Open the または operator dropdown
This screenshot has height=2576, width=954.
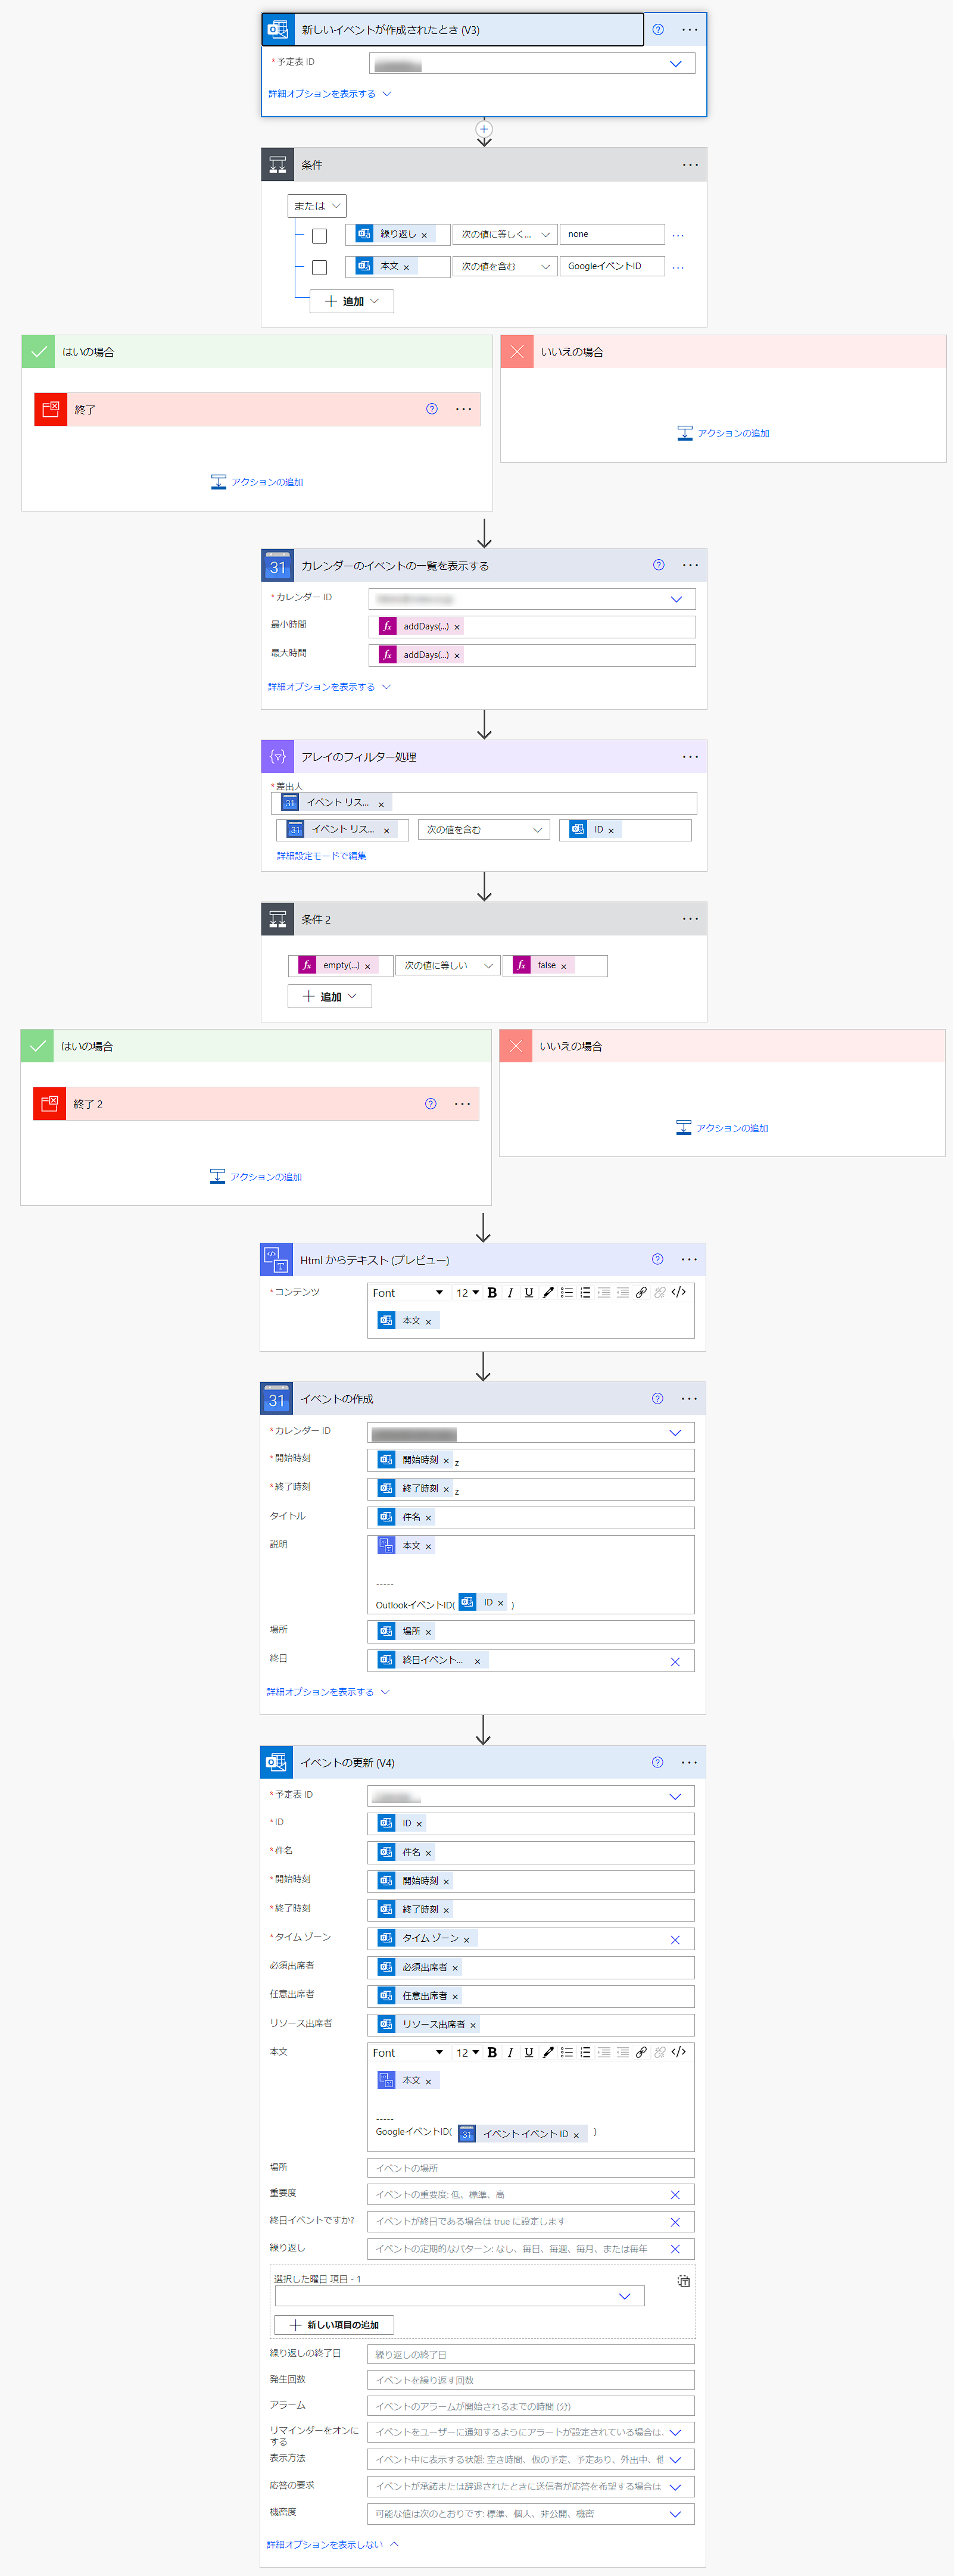317,206
